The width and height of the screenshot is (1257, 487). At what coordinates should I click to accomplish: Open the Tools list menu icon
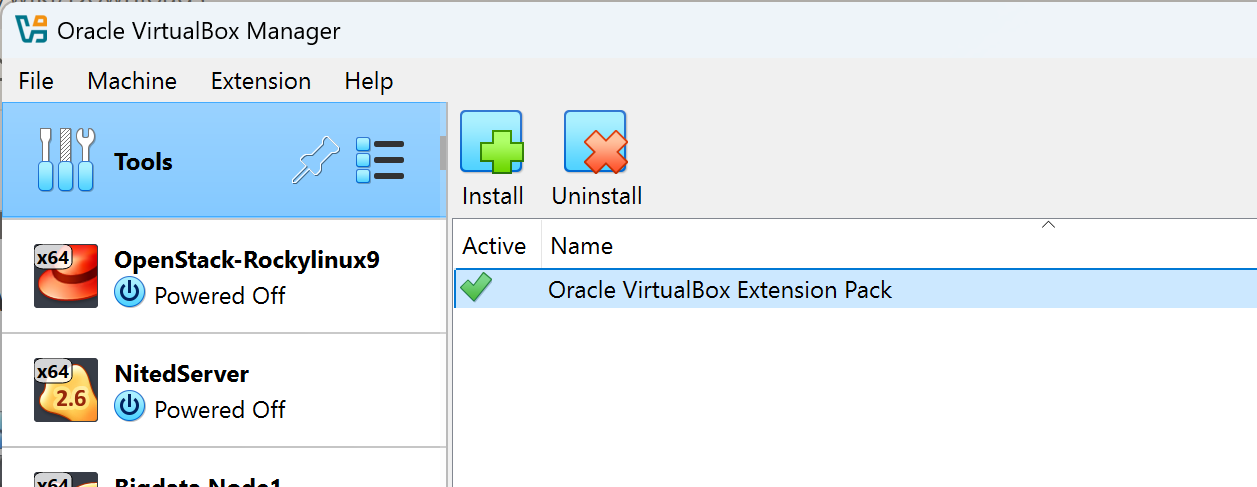point(380,160)
